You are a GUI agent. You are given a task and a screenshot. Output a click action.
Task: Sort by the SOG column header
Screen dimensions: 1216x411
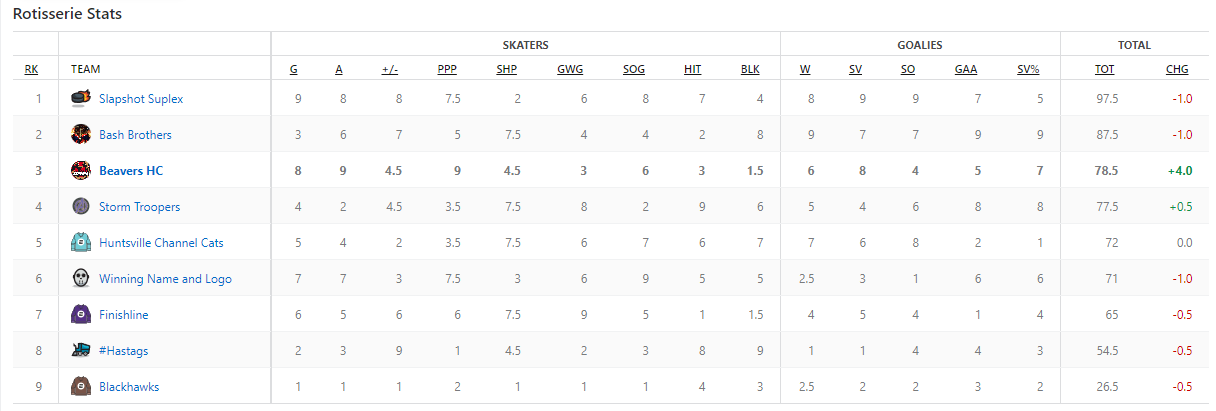tap(634, 70)
